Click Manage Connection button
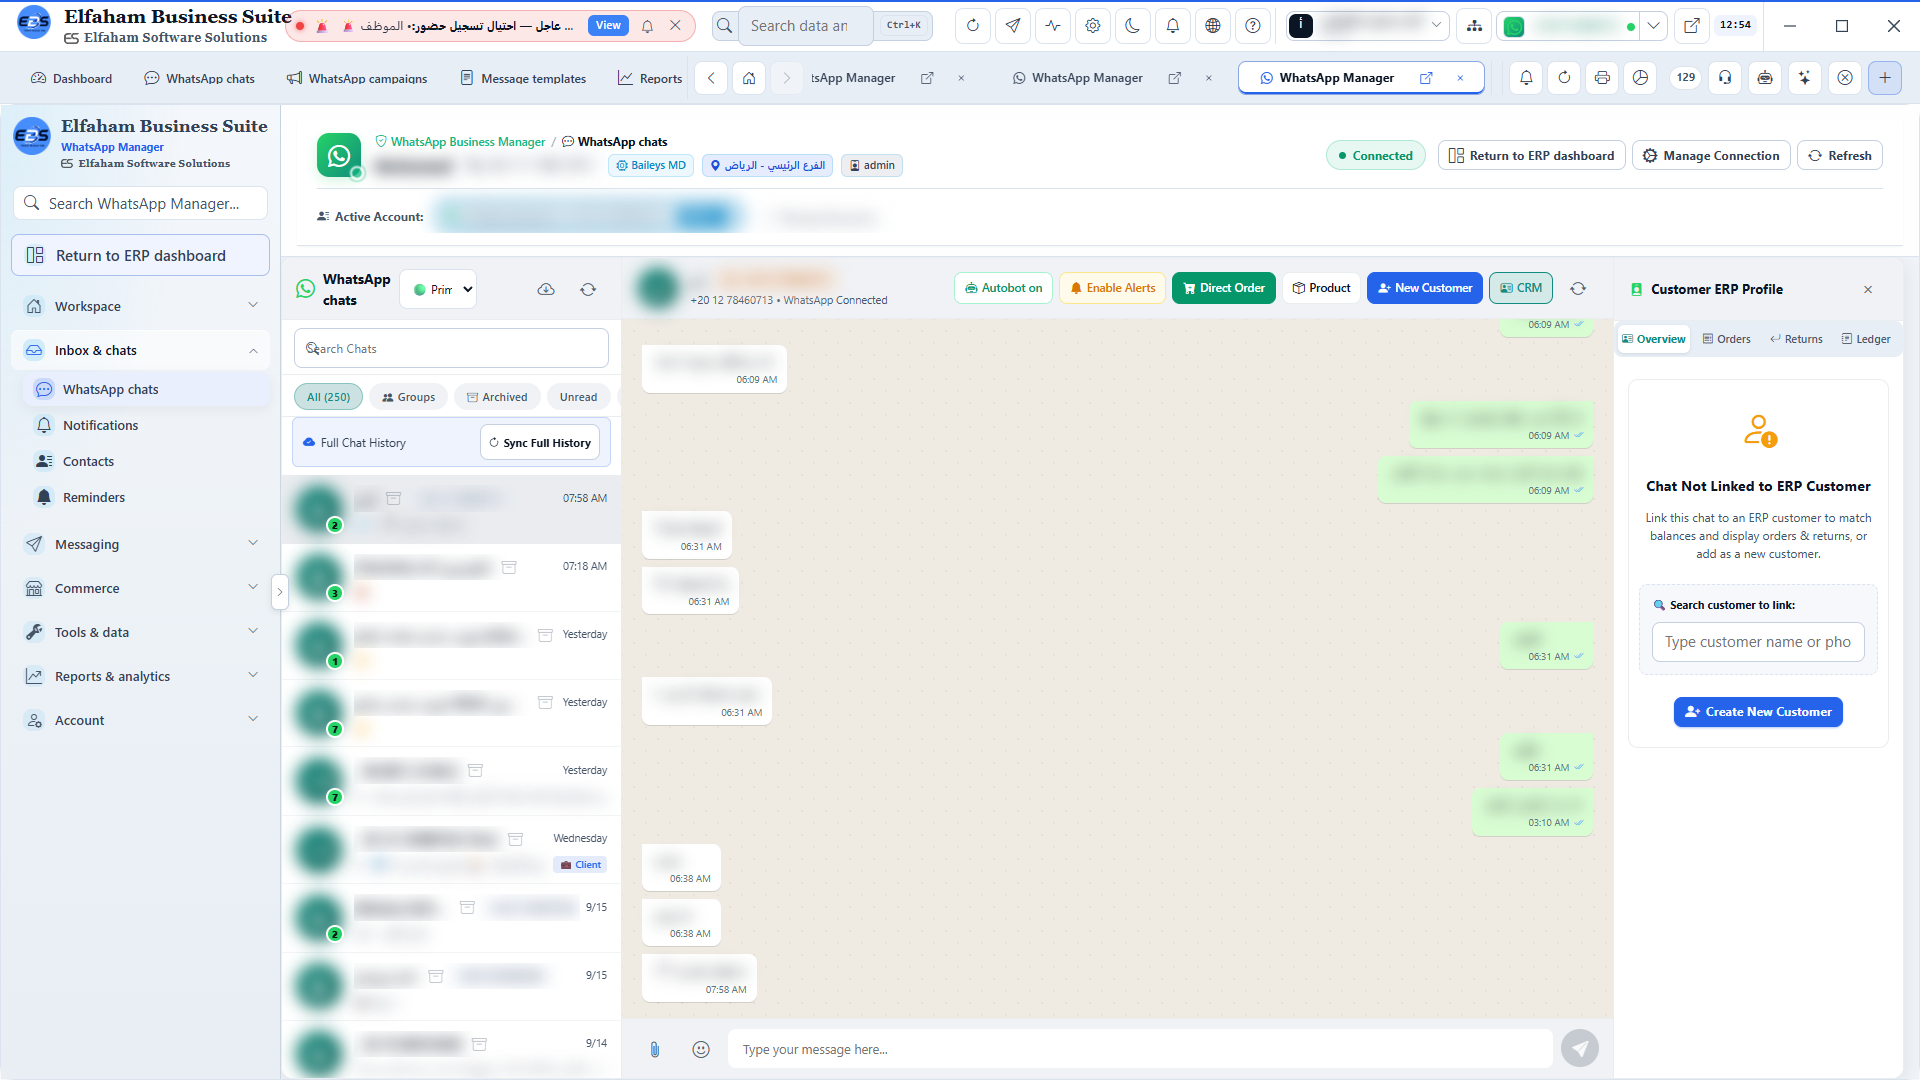The width and height of the screenshot is (1920, 1080). pos(1711,156)
